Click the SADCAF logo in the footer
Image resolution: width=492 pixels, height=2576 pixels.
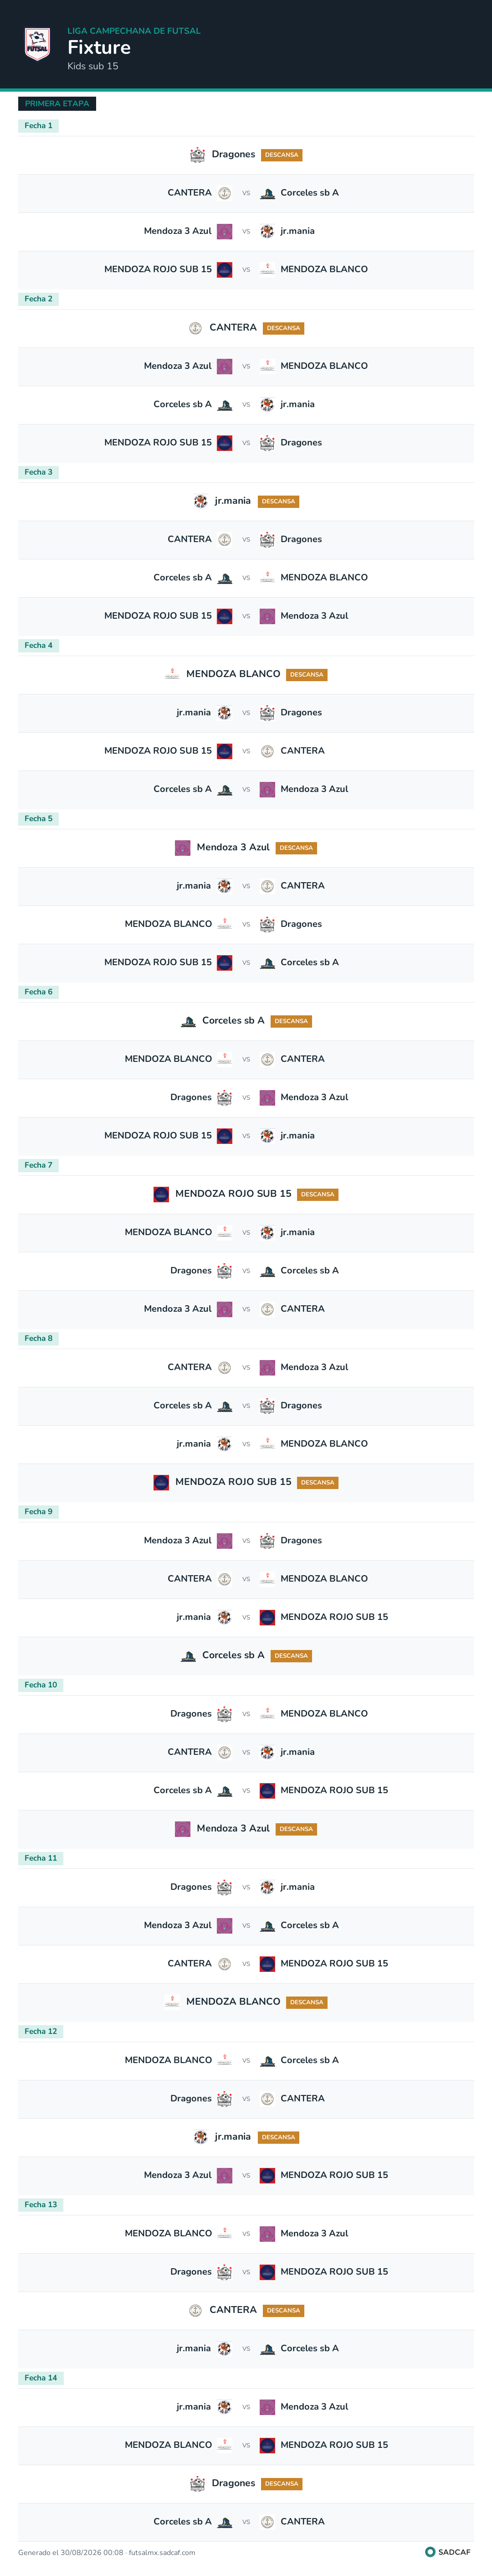click(448, 2552)
